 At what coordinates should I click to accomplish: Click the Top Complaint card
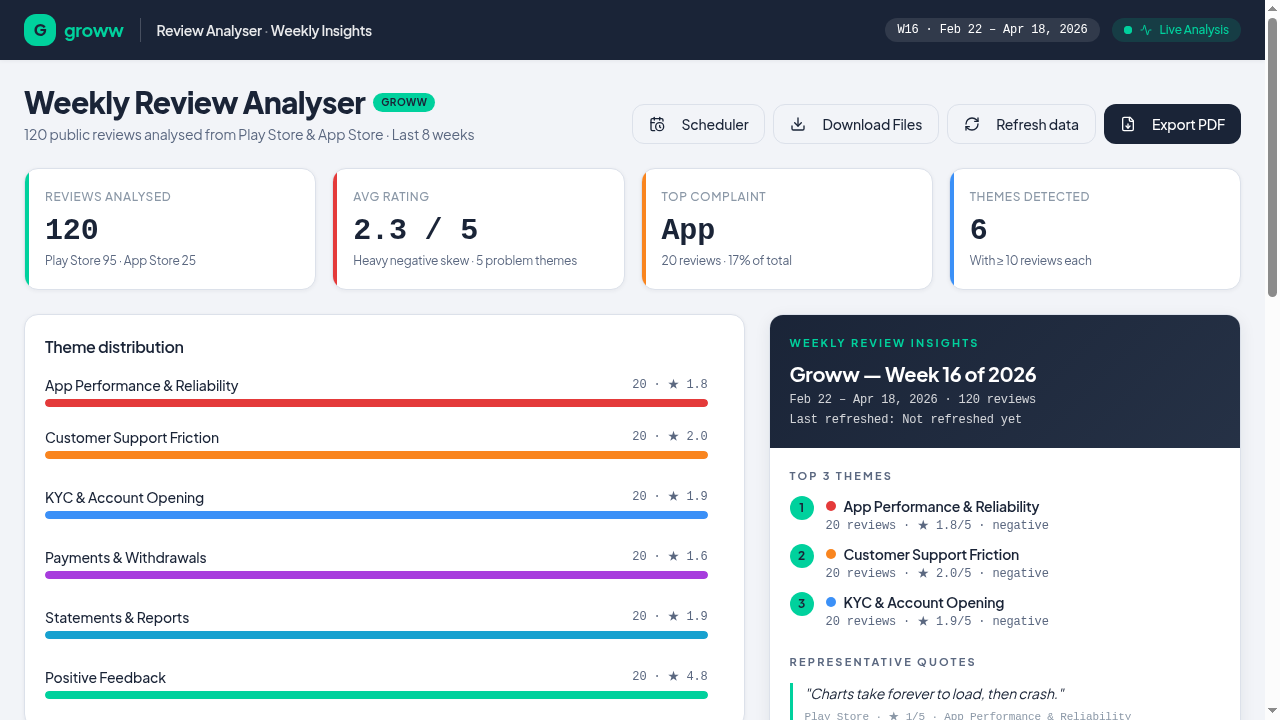pyautogui.click(x=787, y=229)
